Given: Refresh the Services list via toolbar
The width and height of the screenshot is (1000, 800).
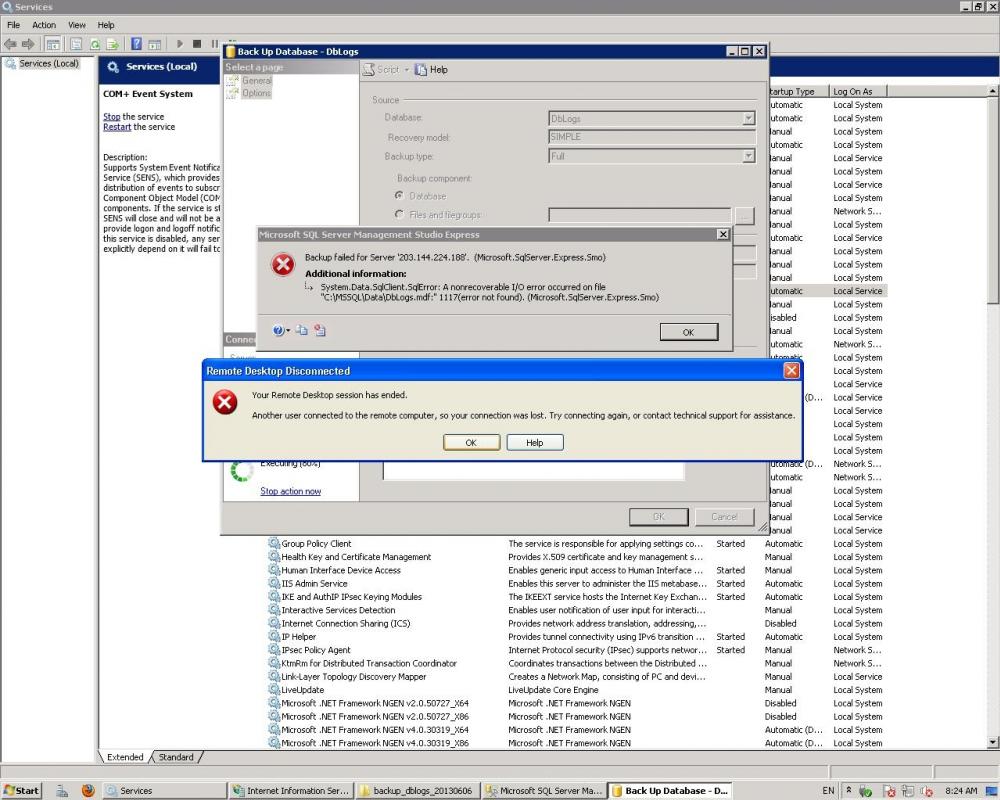Looking at the screenshot, I should coord(94,44).
